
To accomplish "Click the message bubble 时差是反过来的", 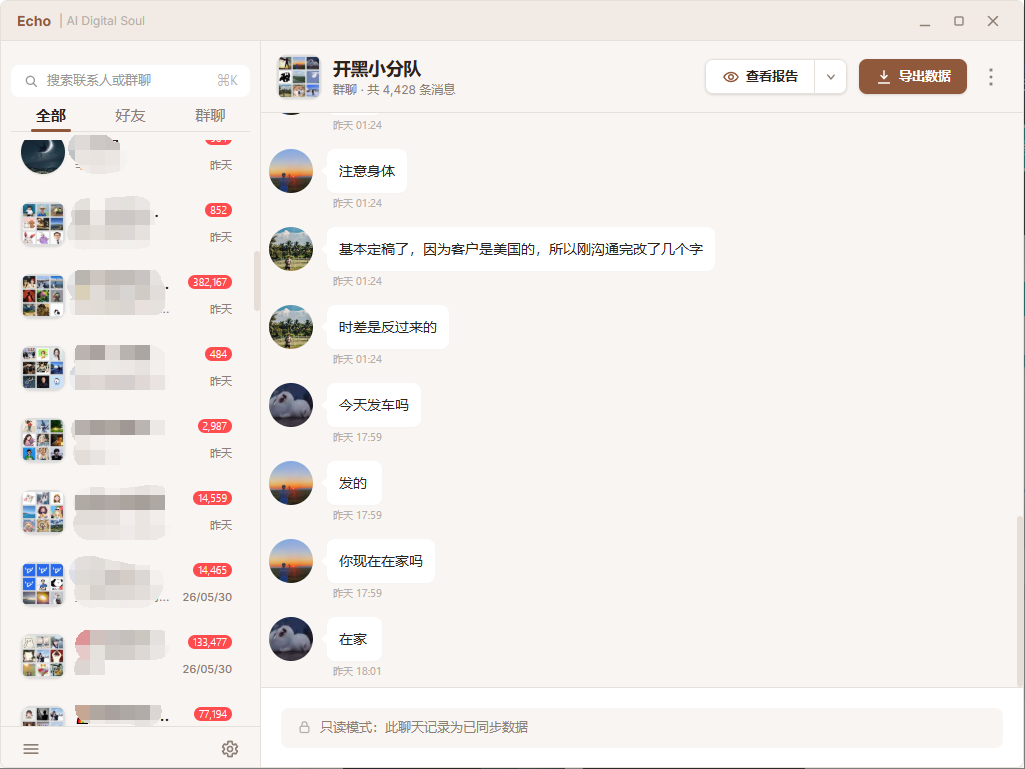I will click(x=388, y=327).
